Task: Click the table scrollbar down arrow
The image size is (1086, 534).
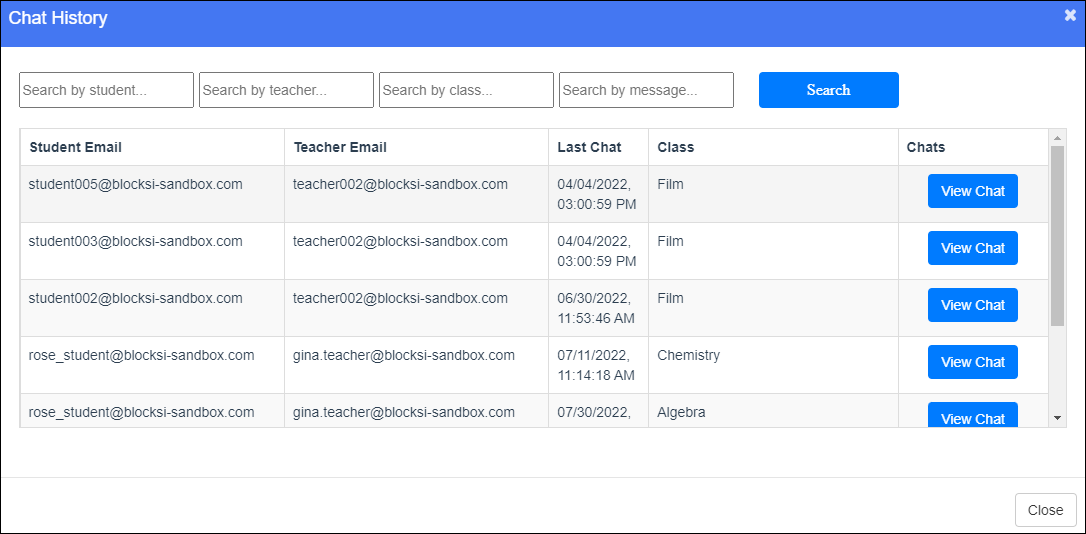Action: 1058,418
